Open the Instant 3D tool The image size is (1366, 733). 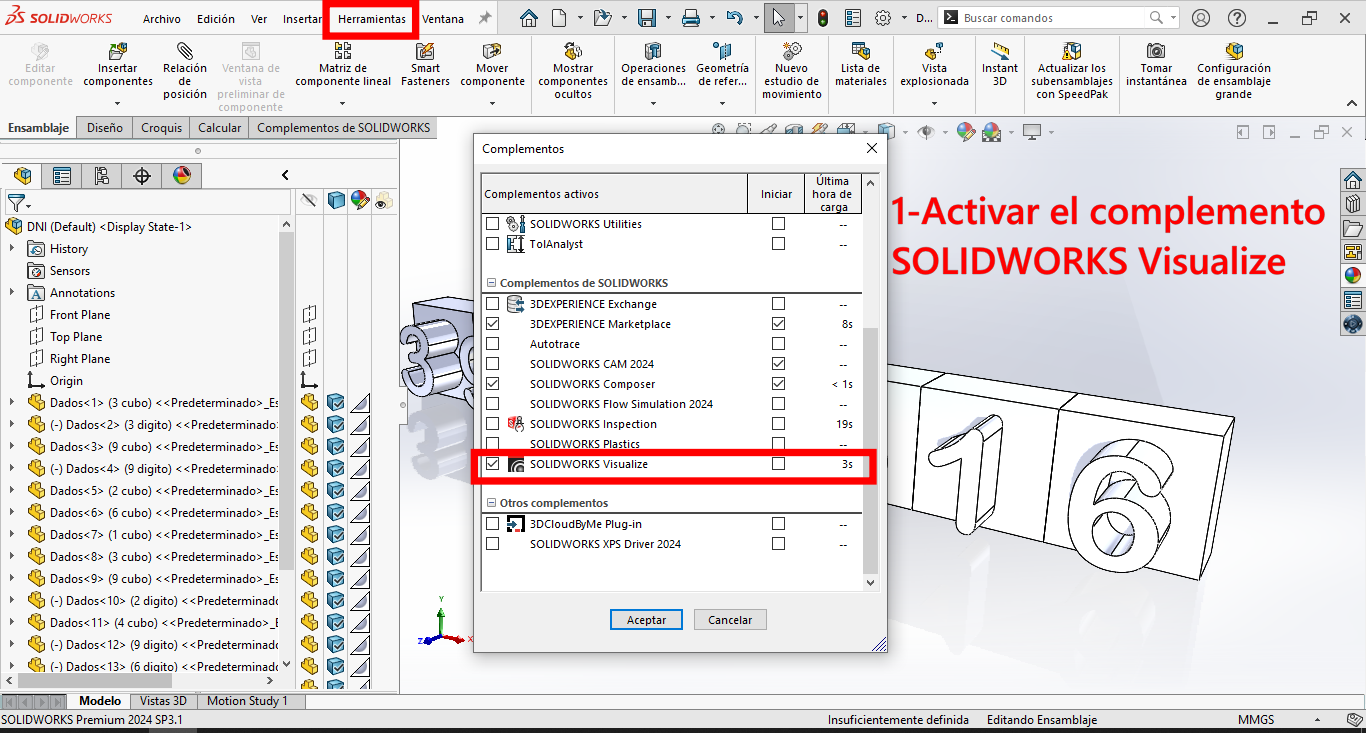coord(999,51)
